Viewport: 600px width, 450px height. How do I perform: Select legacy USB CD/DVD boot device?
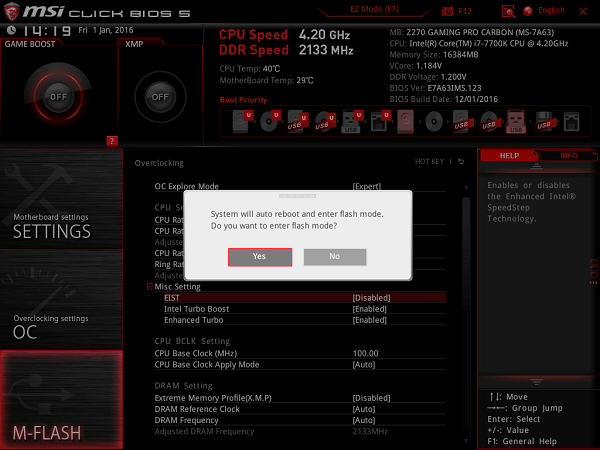pos(489,121)
